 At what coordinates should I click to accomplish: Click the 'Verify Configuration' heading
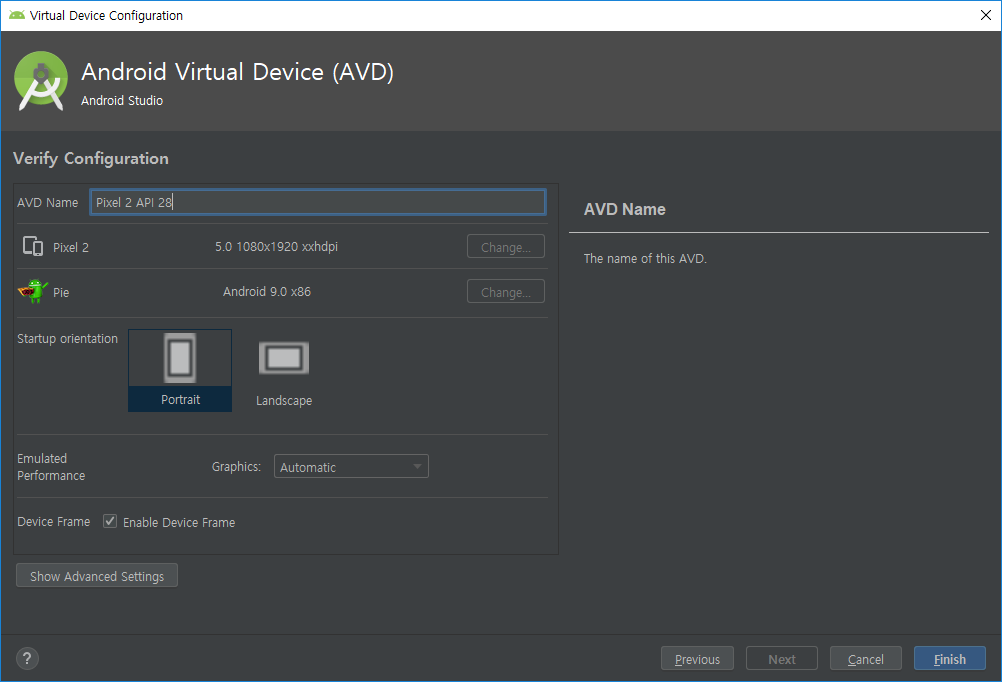pyautogui.click(x=91, y=159)
